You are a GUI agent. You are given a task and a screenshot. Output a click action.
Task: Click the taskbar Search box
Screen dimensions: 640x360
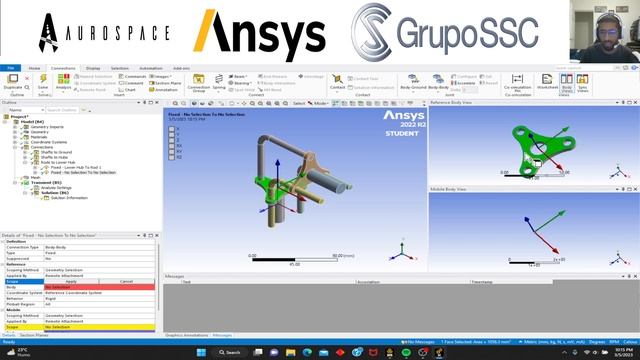[230, 352]
